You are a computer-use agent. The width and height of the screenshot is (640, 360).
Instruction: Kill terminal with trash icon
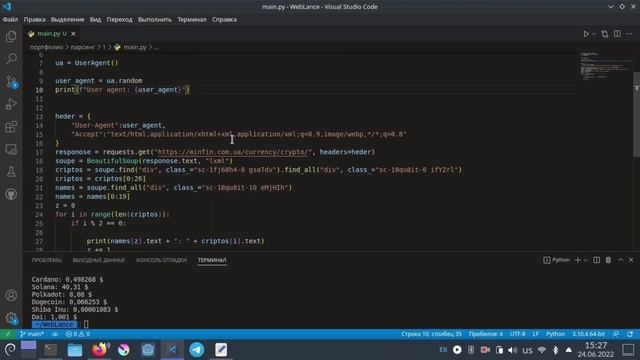pyautogui.click(x=608, y=260)
